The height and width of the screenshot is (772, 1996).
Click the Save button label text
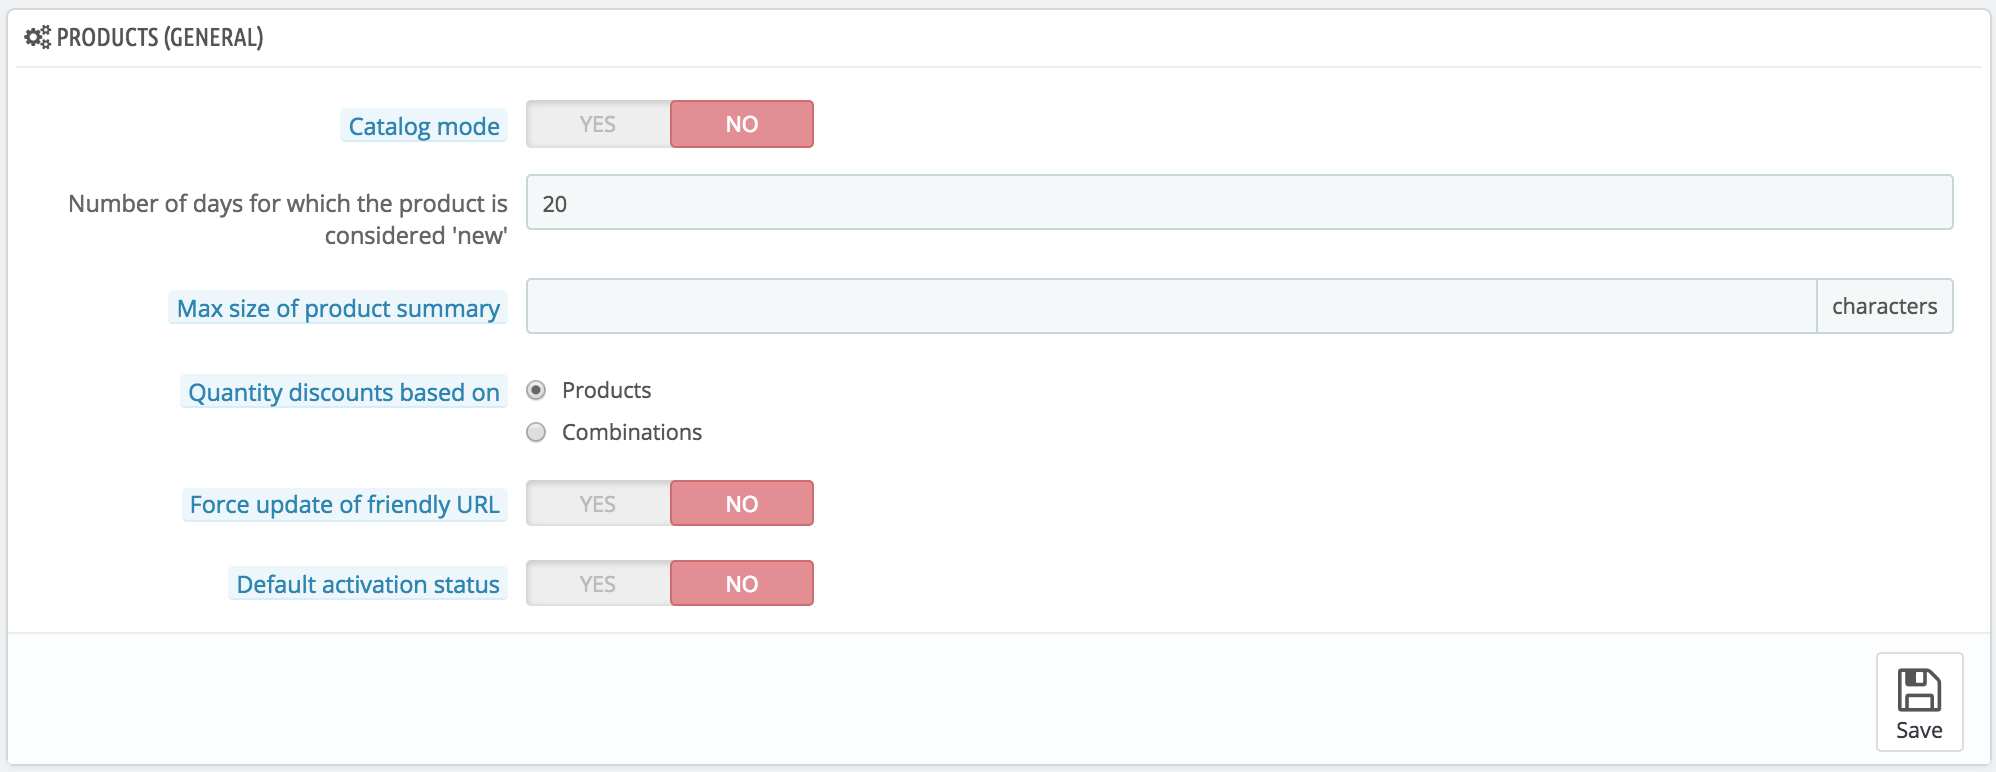[x=1919, y=730]
